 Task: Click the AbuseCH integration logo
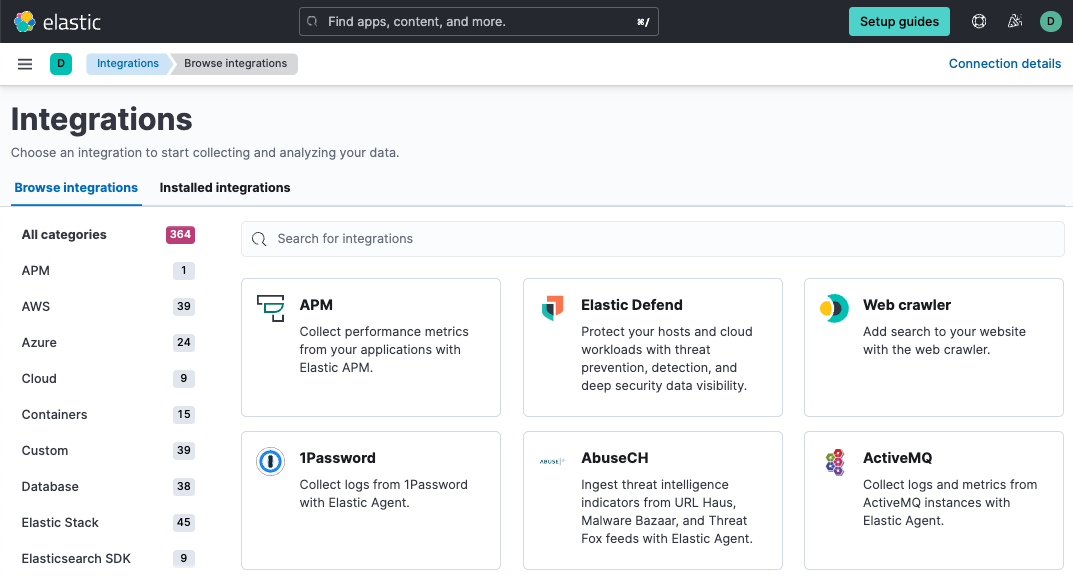click(552, 462)
